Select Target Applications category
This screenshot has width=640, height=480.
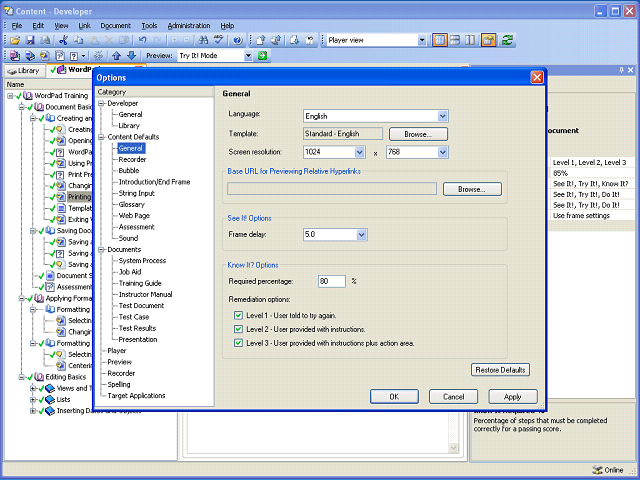136,396
